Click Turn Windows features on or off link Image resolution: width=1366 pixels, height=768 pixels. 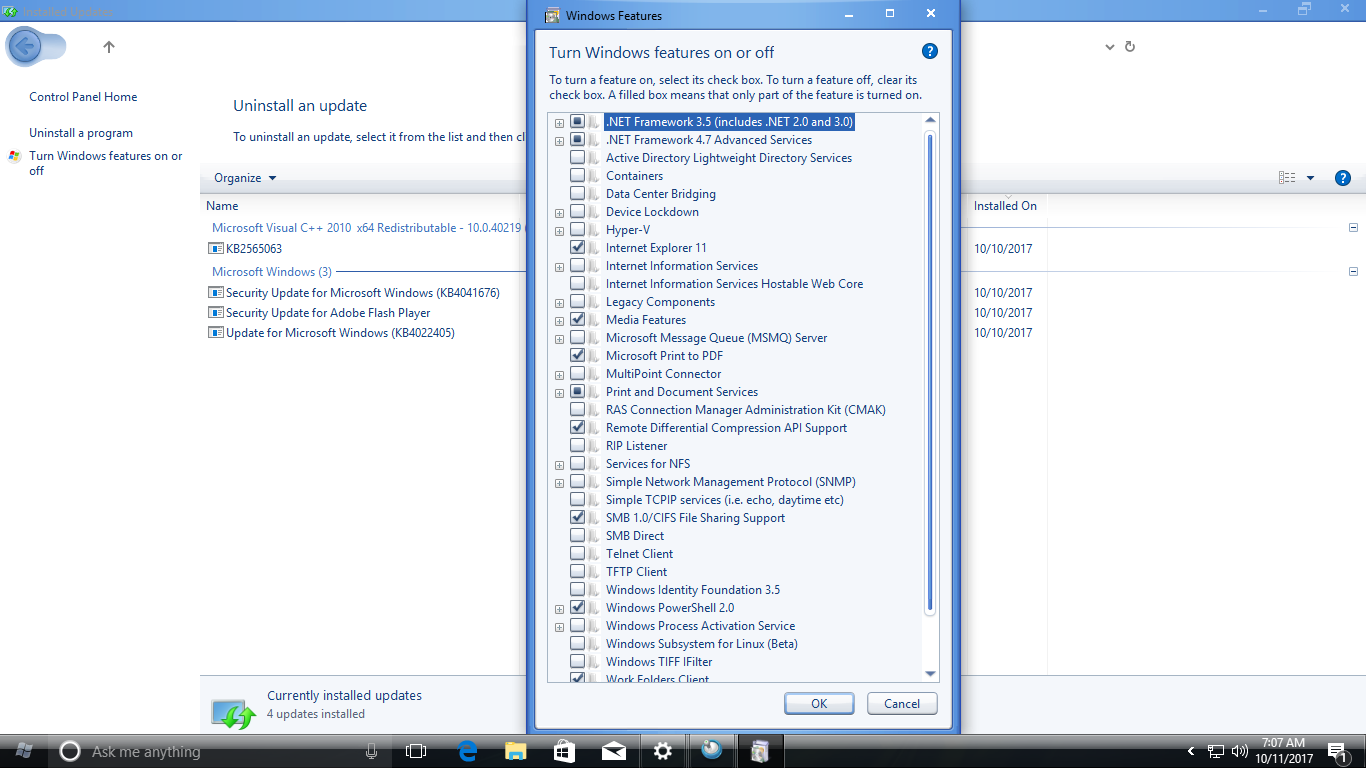pyautogui.click(x=106, y=163)
